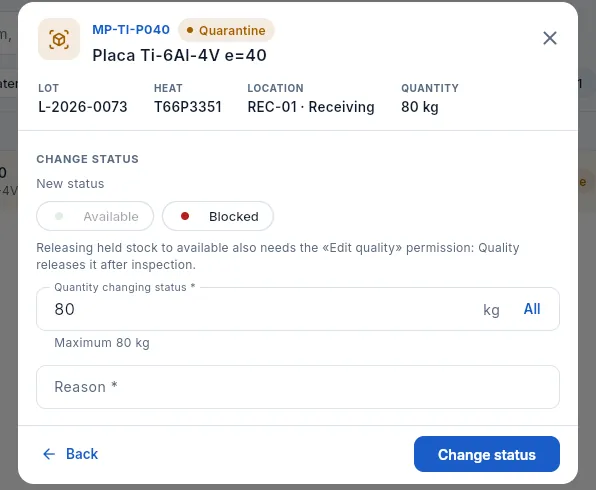
Task: Select the Blocked status option
Action: click(218, 216)
